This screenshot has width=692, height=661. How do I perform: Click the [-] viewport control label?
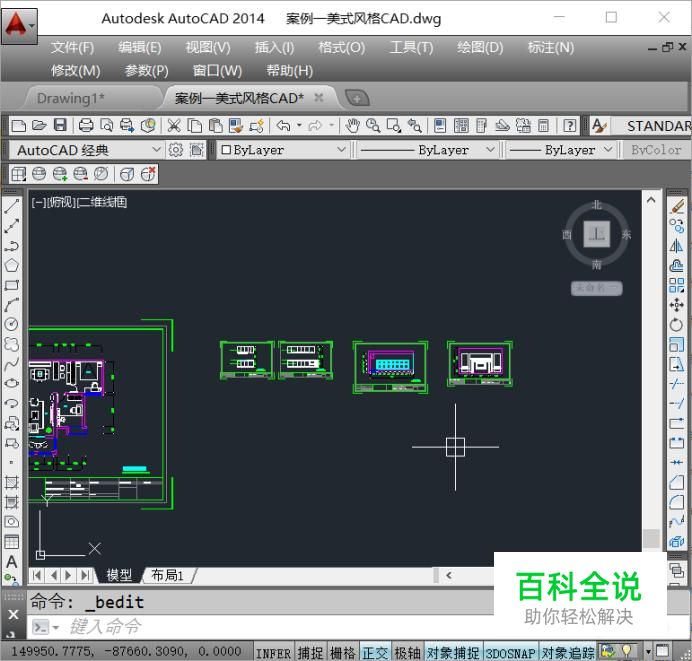tap(38, 203)
